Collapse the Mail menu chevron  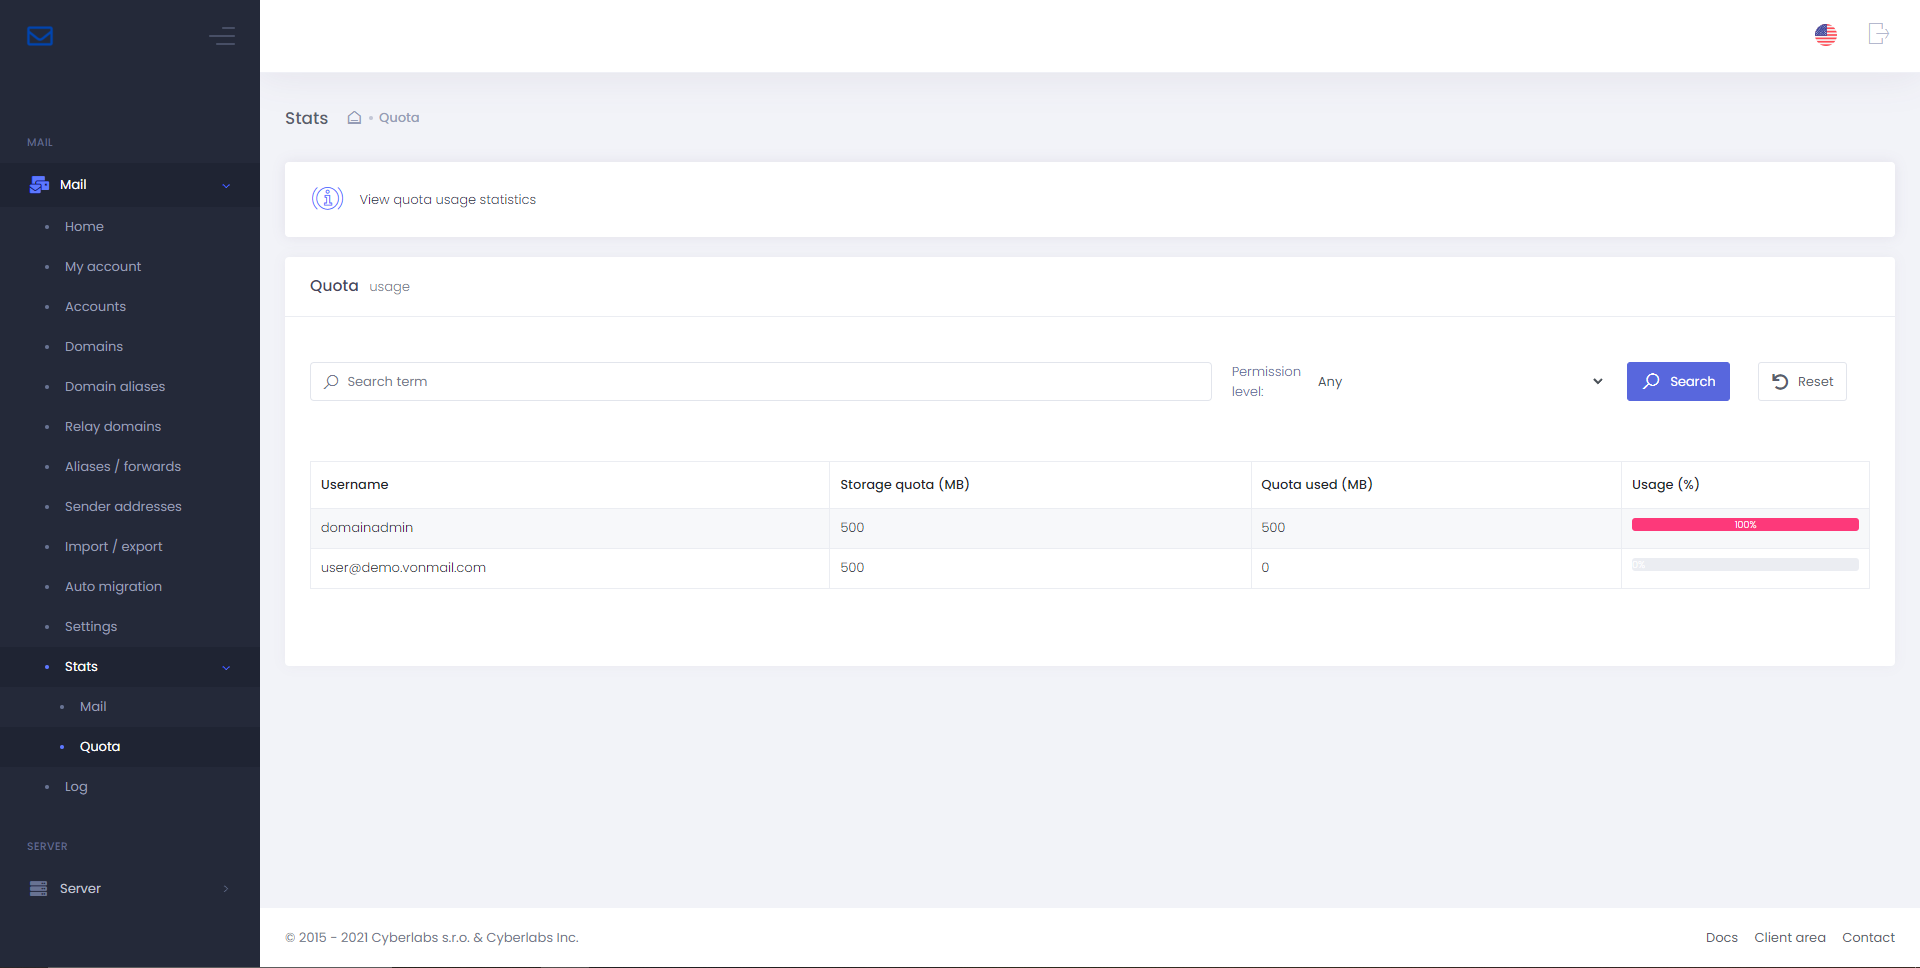(x=226, y=185)
